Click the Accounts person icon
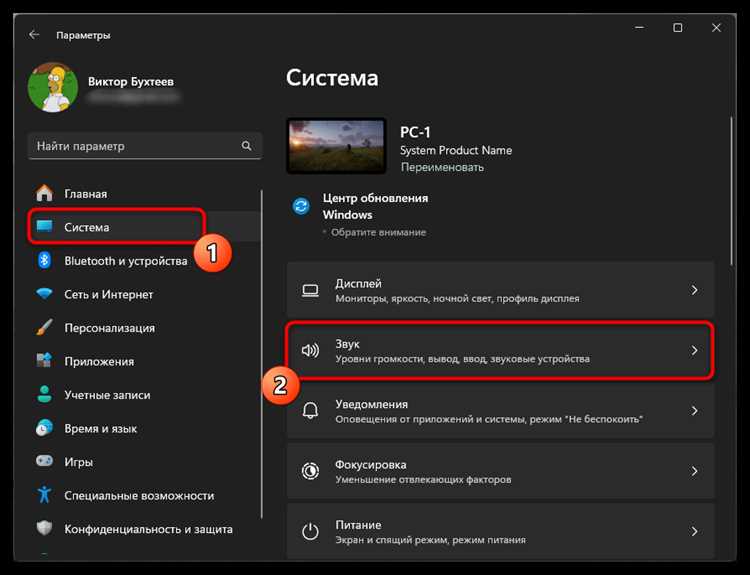 click(44, 395)
